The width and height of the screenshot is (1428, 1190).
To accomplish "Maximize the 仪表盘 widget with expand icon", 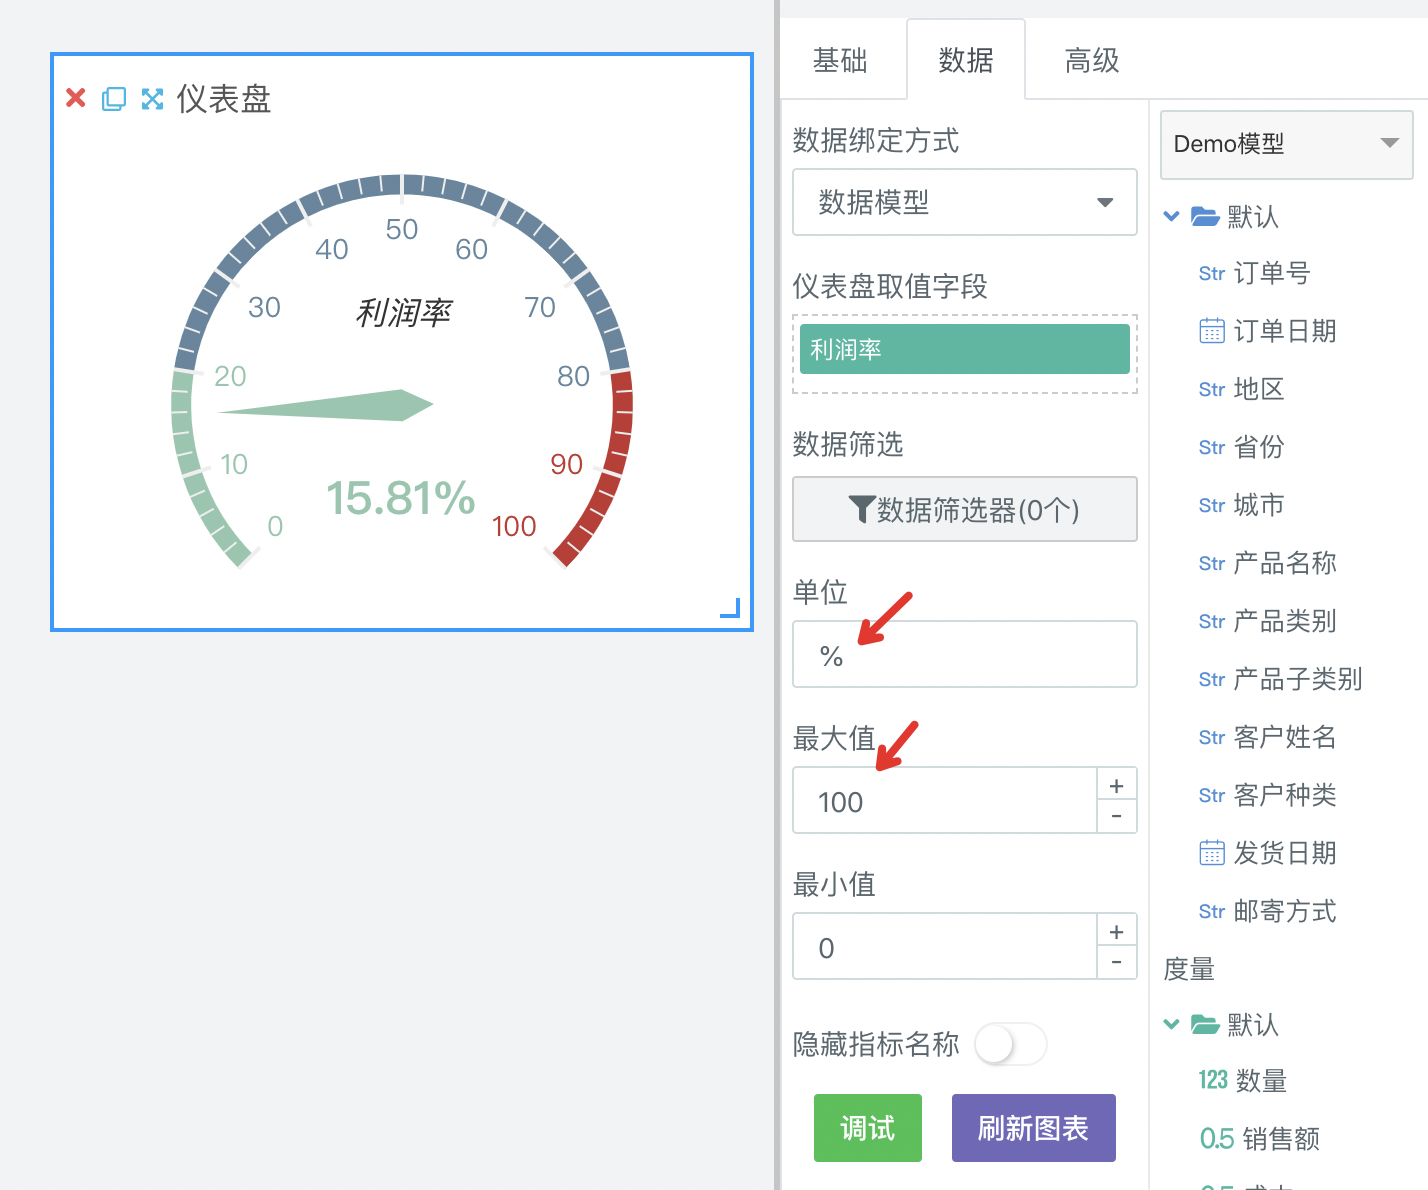I will pos(152,98).
